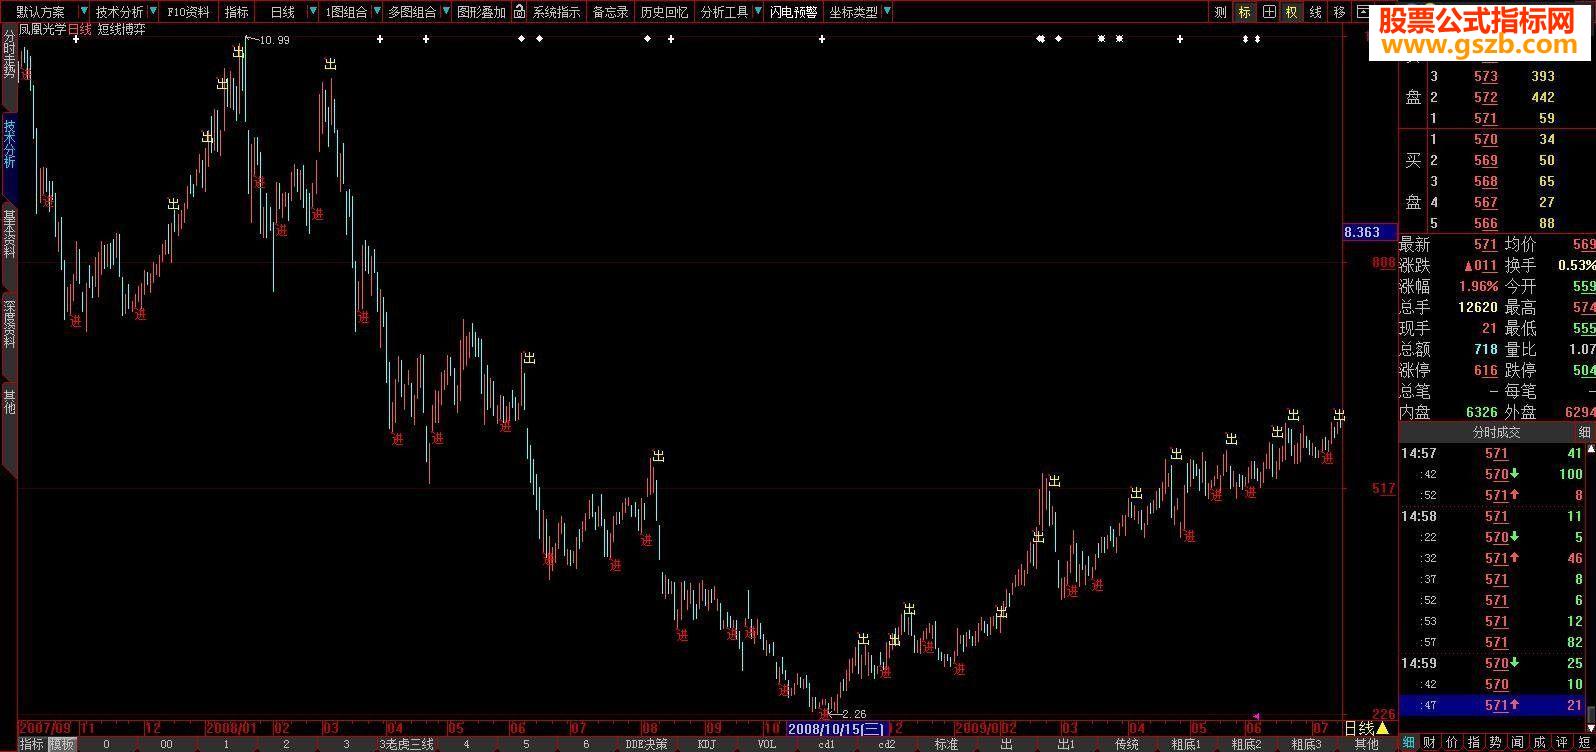Click the 分时成交 panel header
The width and height of the screenshot is (1596, 752).
click(1486, 432)
